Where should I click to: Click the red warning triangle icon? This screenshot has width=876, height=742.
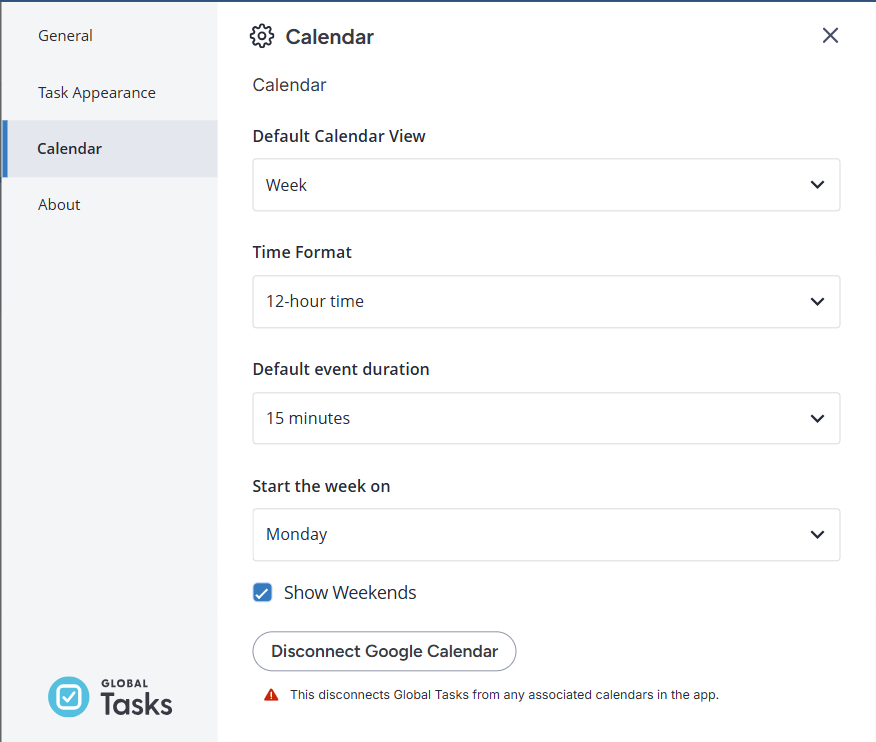tap(271, 694)
